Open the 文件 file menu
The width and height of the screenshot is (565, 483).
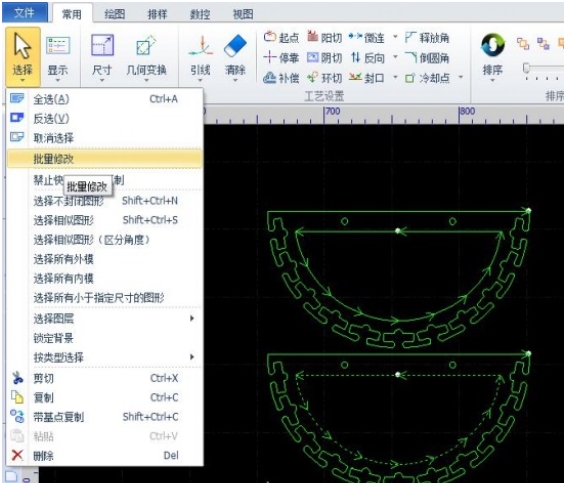pyautogui.click(x=25, y=13)
